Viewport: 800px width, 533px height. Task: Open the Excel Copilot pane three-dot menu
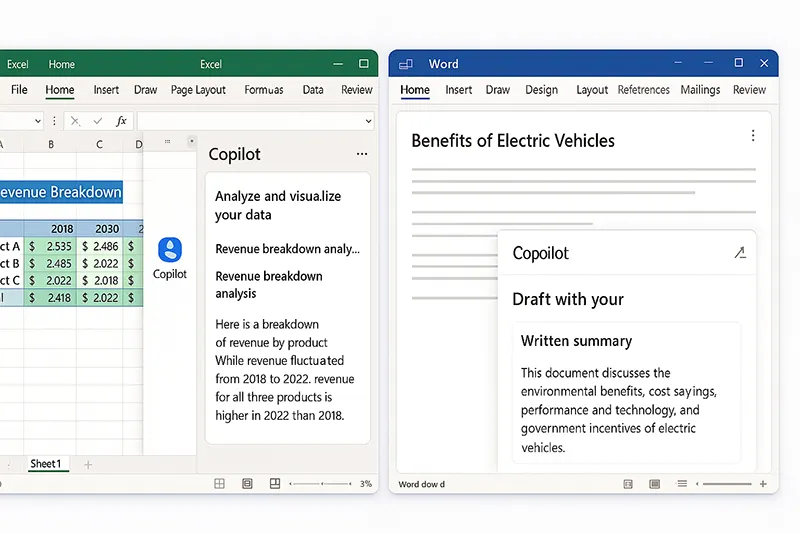click(x=361, y=155)
